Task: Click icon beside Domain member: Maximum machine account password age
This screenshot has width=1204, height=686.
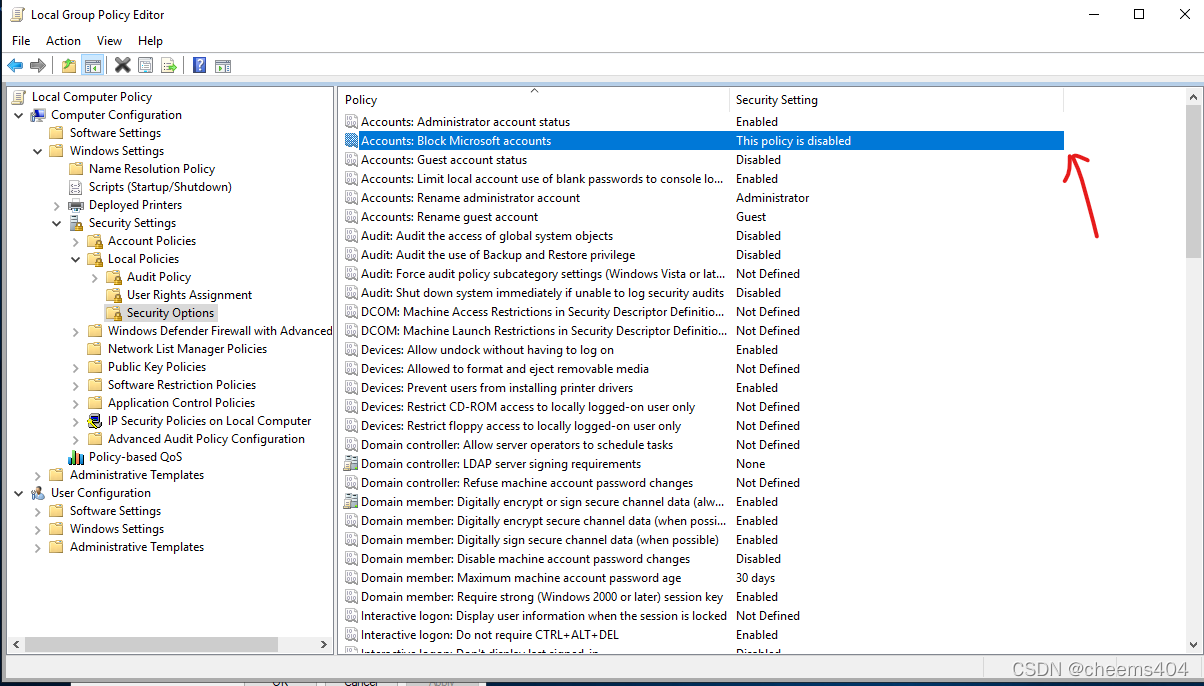Action: pos(351,578)
